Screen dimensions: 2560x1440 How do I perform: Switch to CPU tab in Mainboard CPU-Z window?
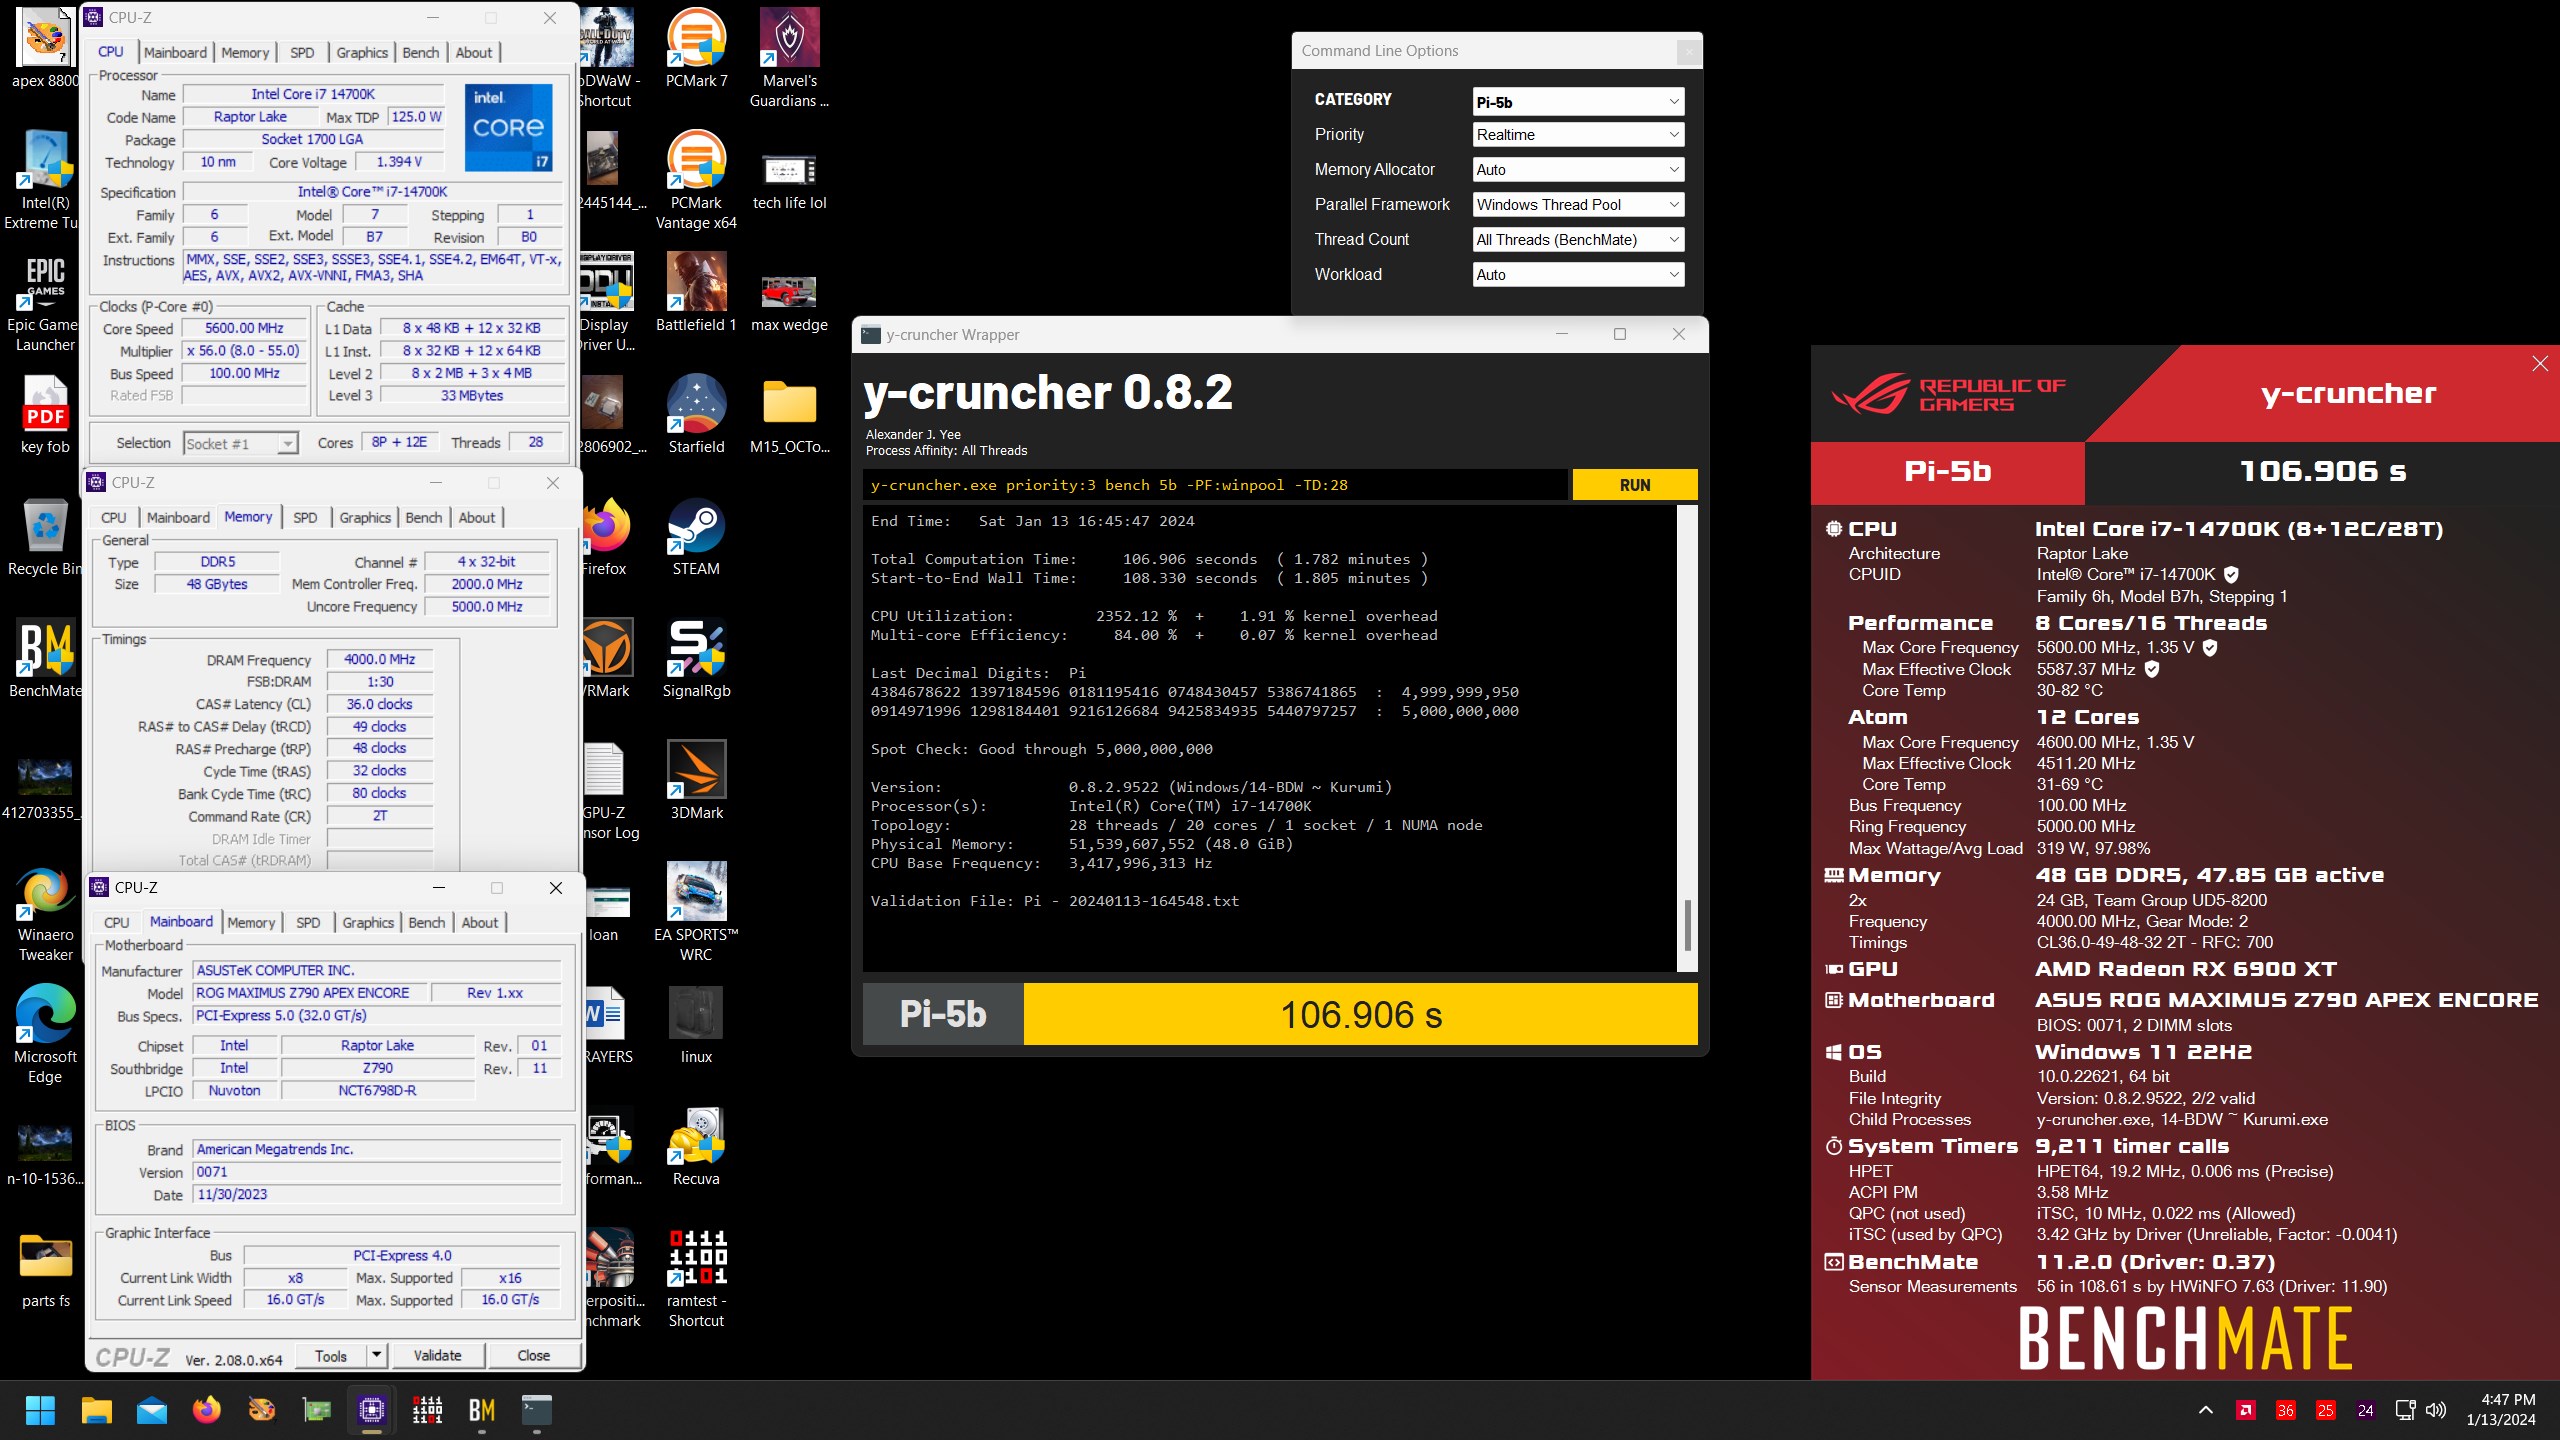117,922
